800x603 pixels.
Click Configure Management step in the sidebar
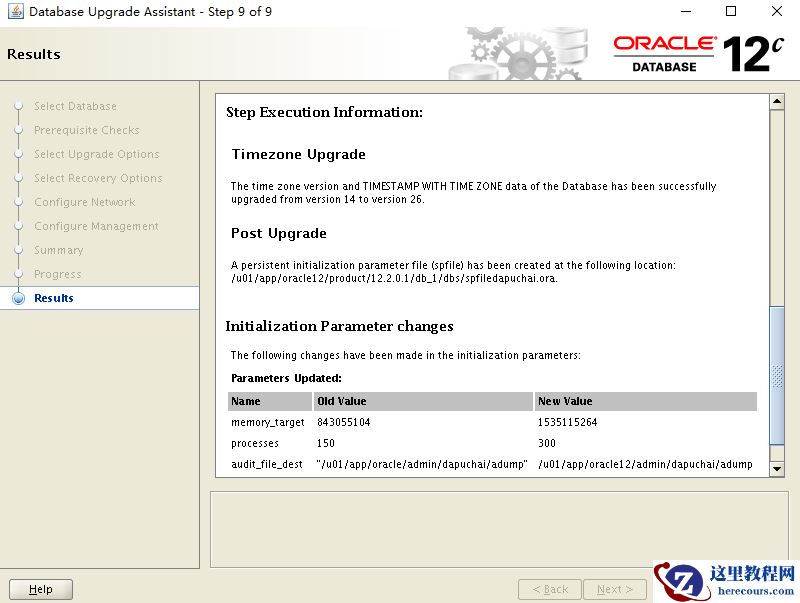pos(96,226)
